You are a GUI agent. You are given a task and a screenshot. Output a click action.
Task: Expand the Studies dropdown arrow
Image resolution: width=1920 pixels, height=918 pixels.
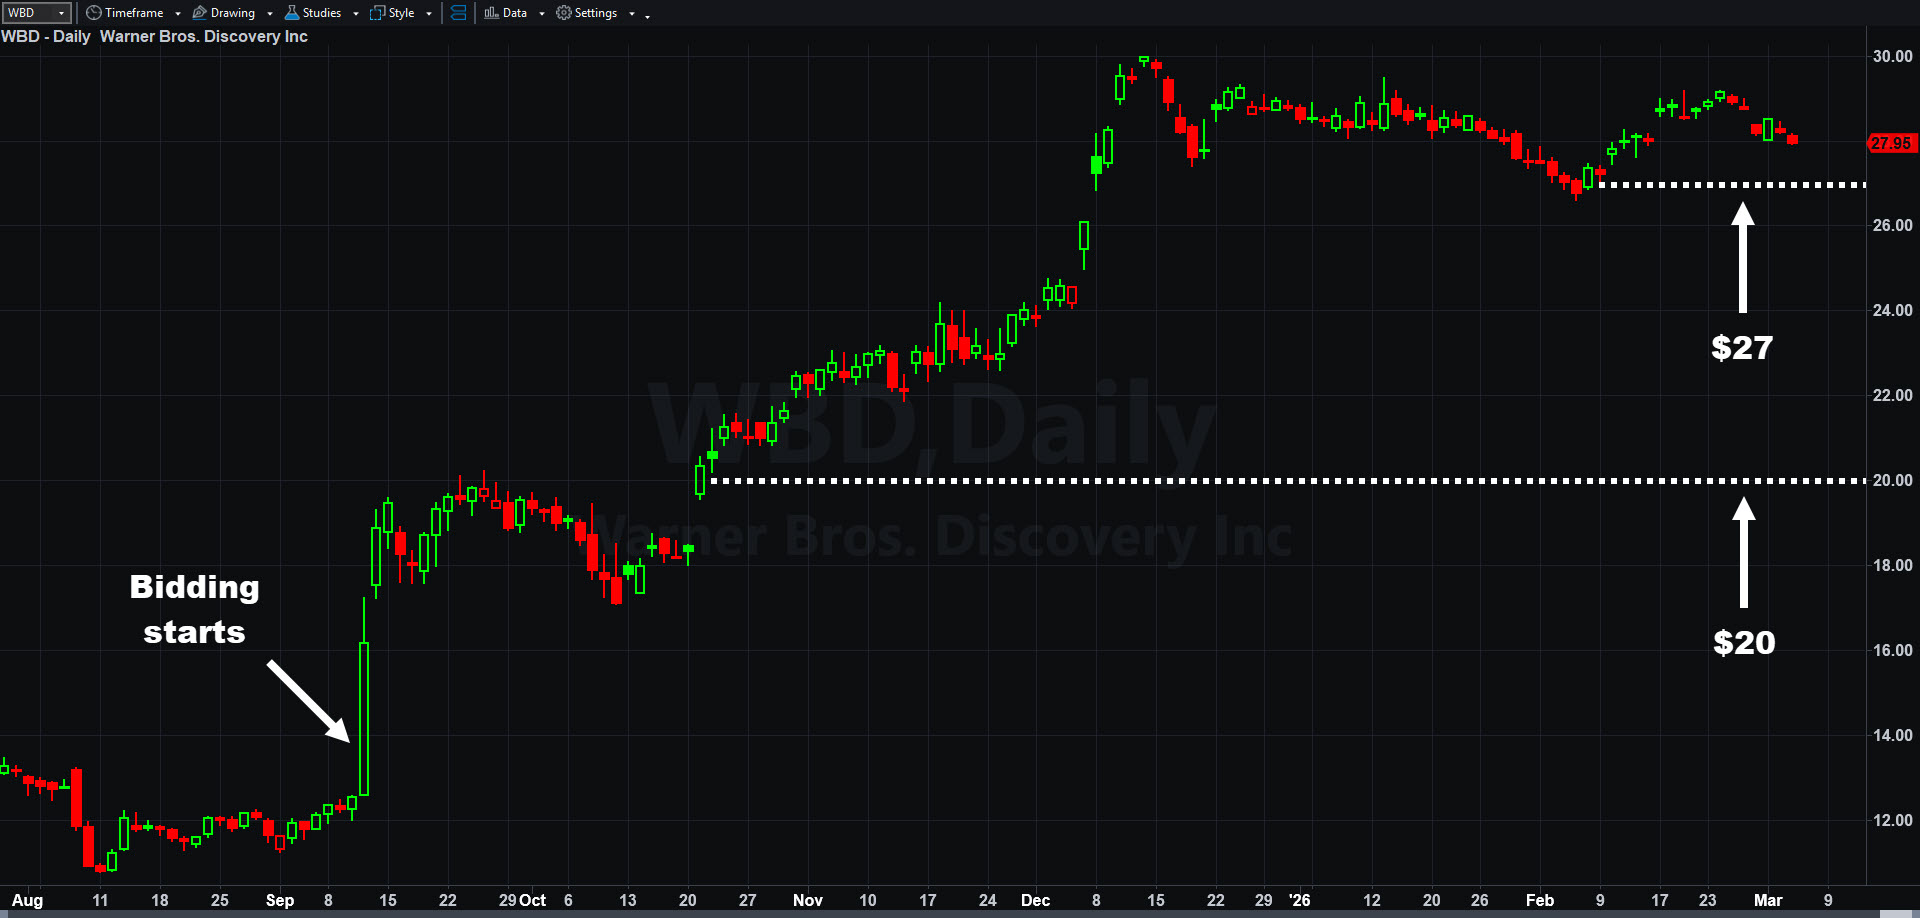(356, 14)
